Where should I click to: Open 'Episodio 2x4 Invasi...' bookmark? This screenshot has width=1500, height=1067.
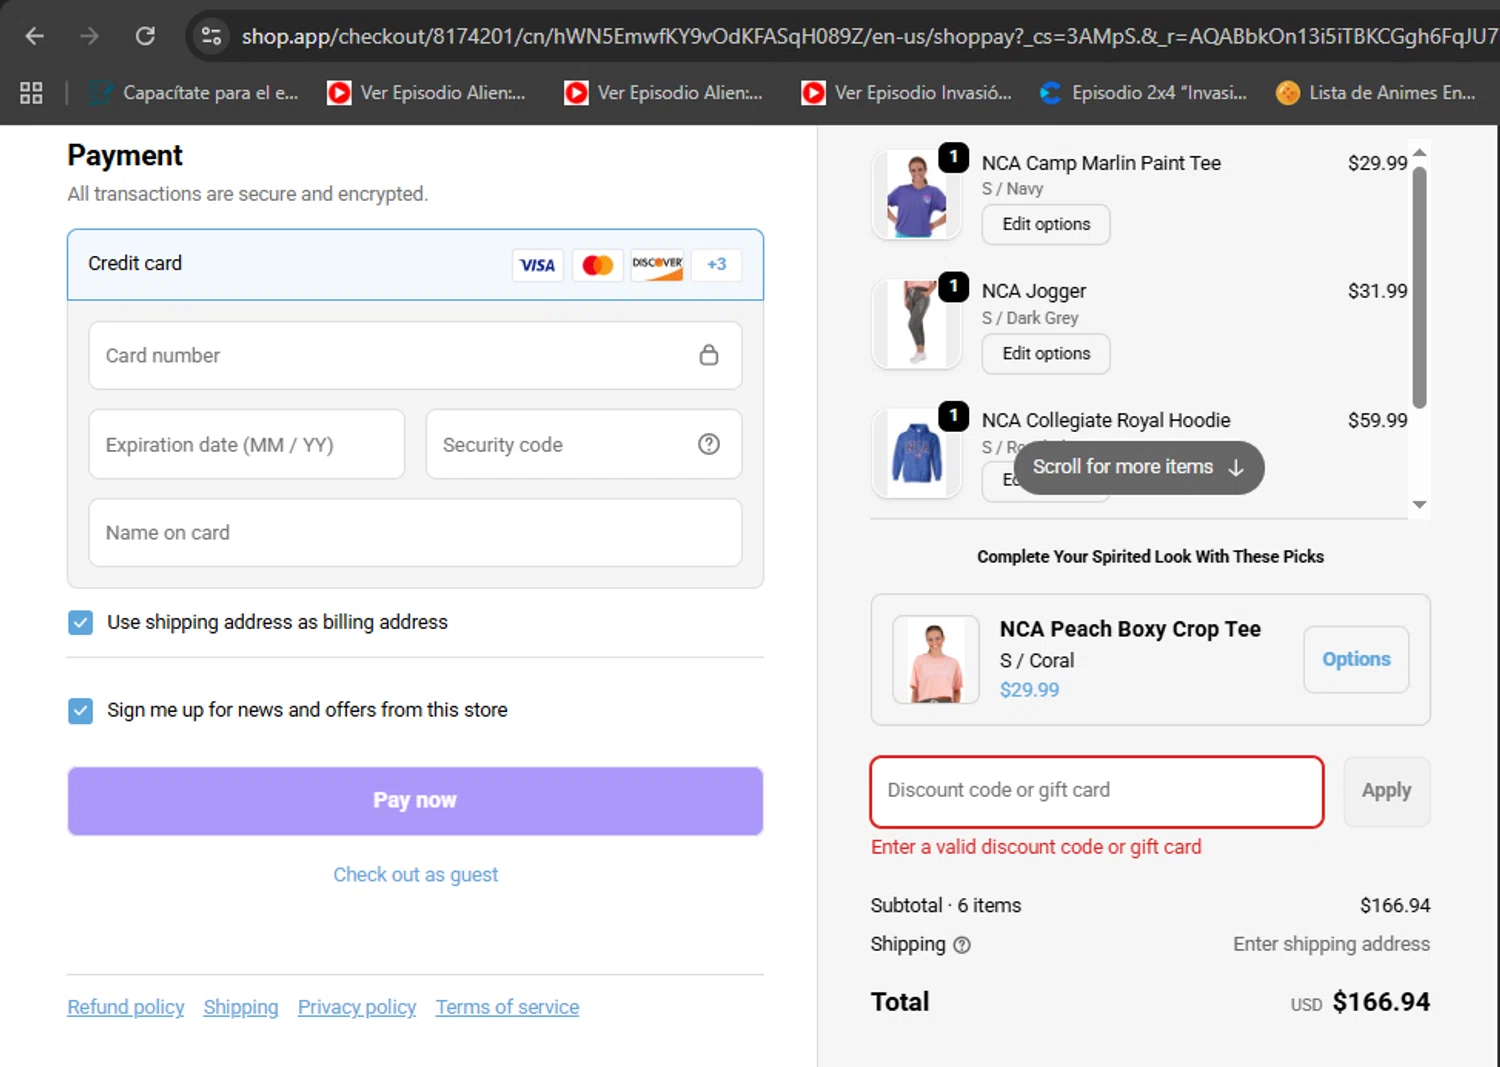[x=1143, y=93]
